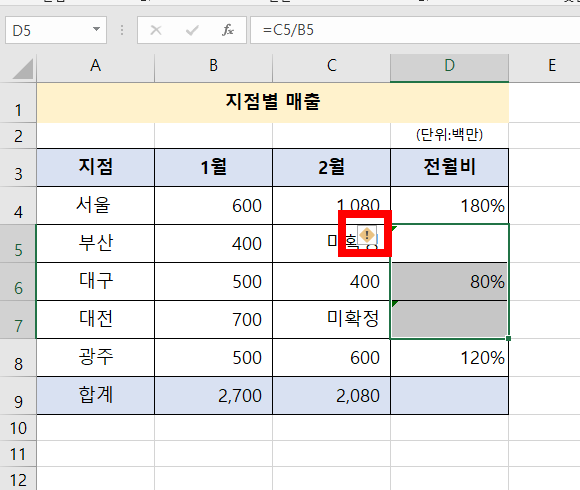Click the 합계 cell

95,396
